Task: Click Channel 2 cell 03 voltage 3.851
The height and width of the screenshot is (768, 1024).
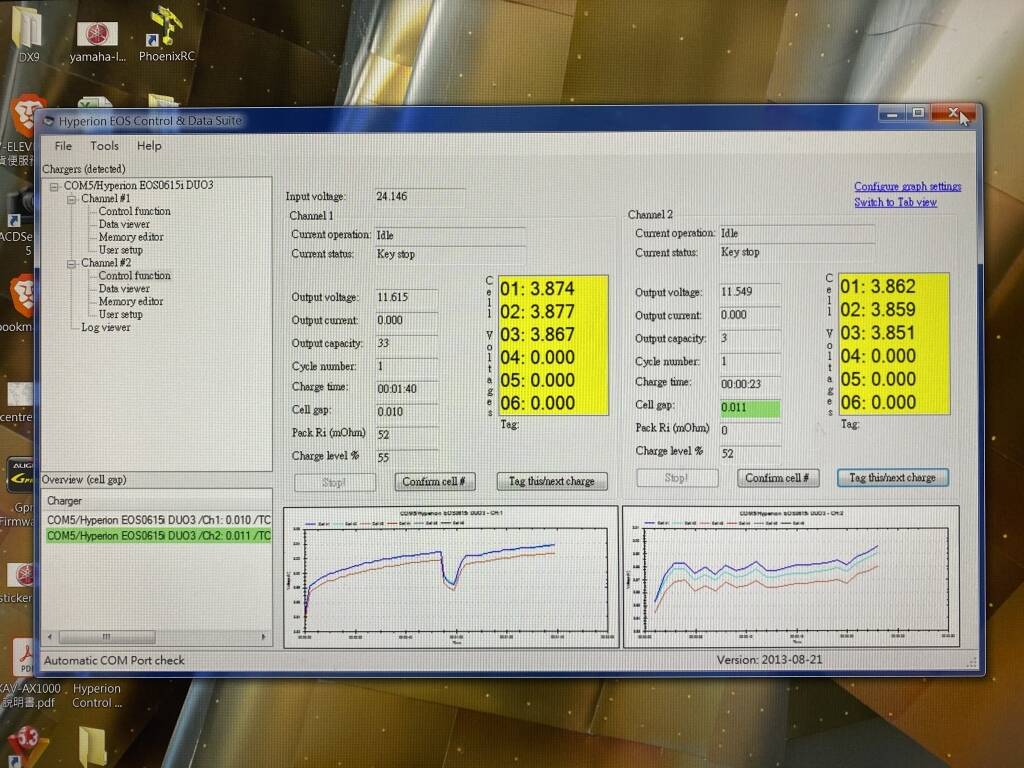Action: coord(878,333)
